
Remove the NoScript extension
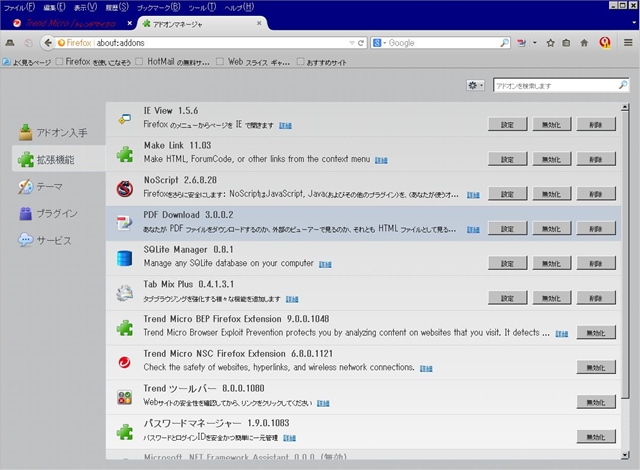596,194
